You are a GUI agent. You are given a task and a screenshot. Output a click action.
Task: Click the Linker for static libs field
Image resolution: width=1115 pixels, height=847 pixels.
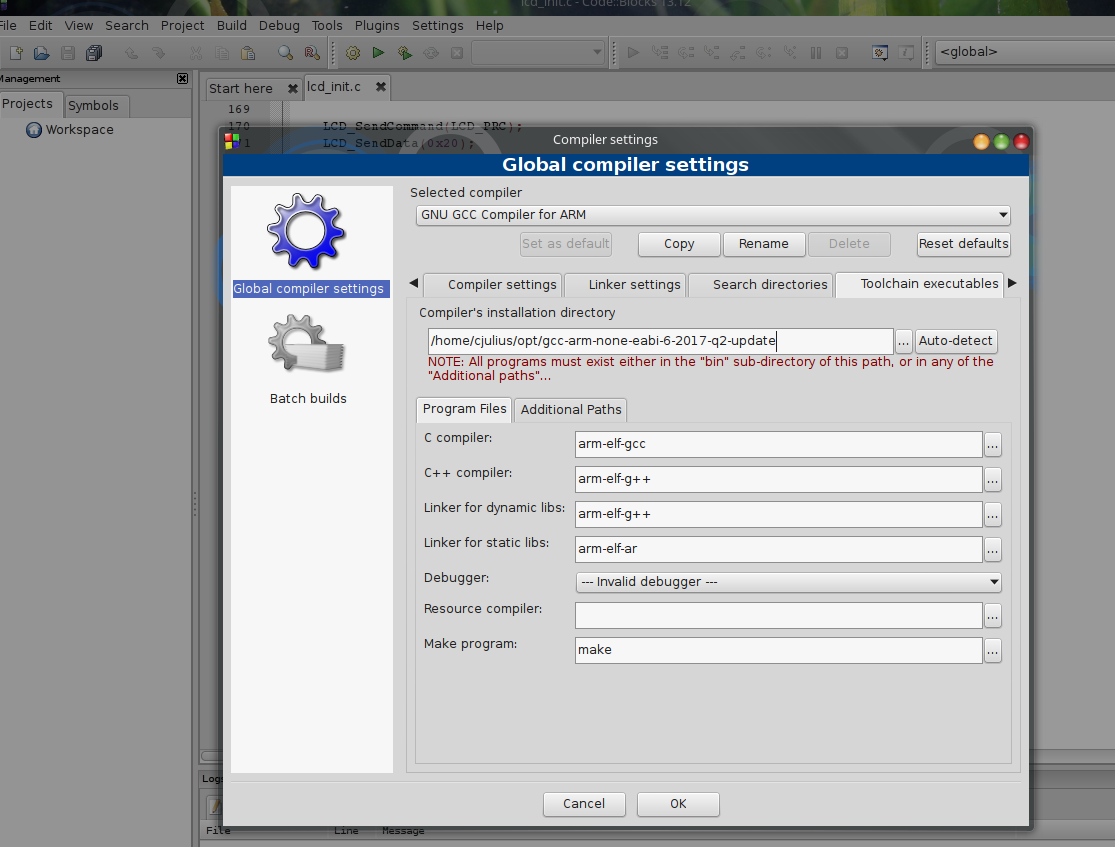click(779, 549)
